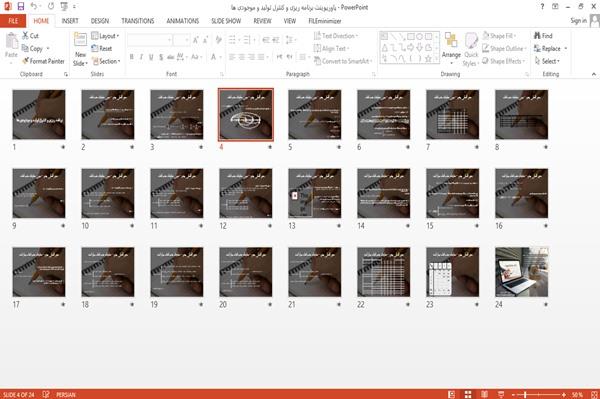
Task: Click the Find binoculars icon
Action: coord(537,36)
